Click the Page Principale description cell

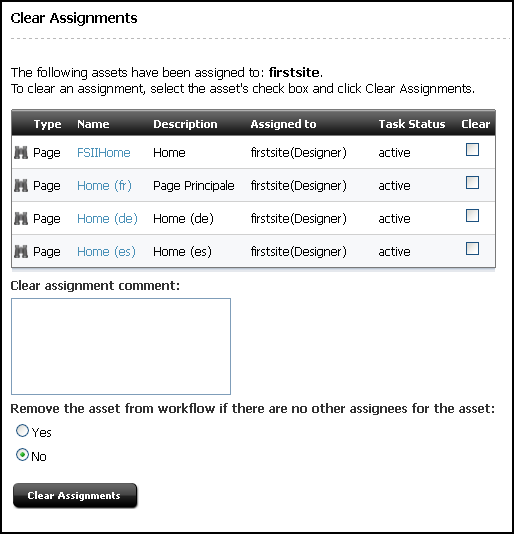coord(193,186)
